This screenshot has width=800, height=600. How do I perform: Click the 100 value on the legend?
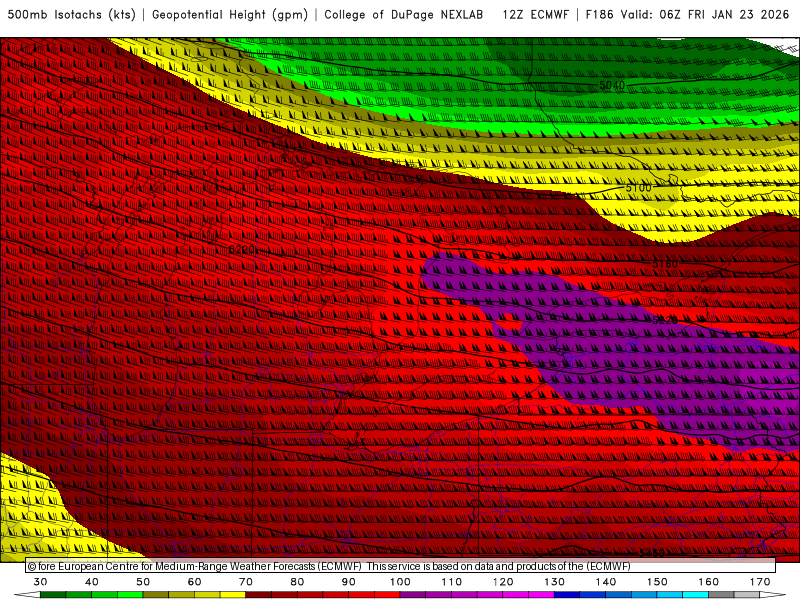(x=400, y=582)
